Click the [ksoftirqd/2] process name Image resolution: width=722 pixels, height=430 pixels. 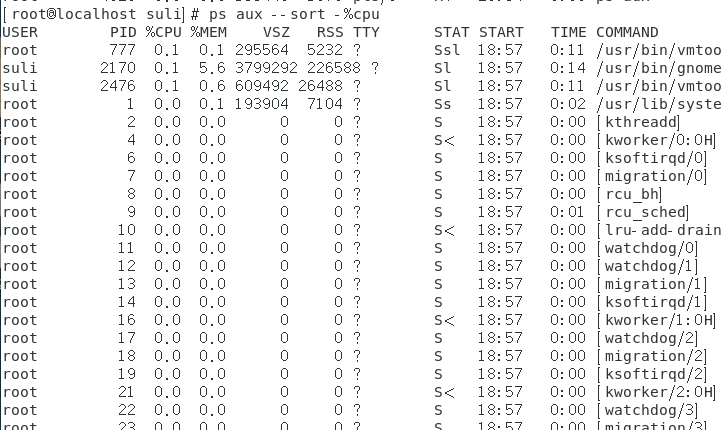[652, 373]
